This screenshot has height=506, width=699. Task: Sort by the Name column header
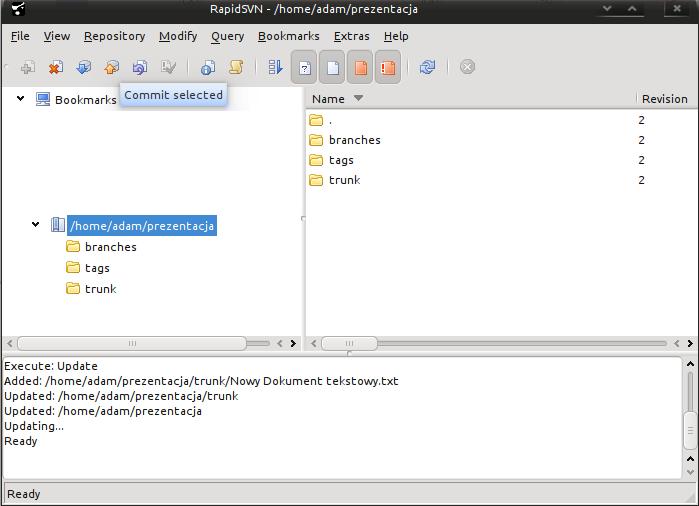point(471,99)
